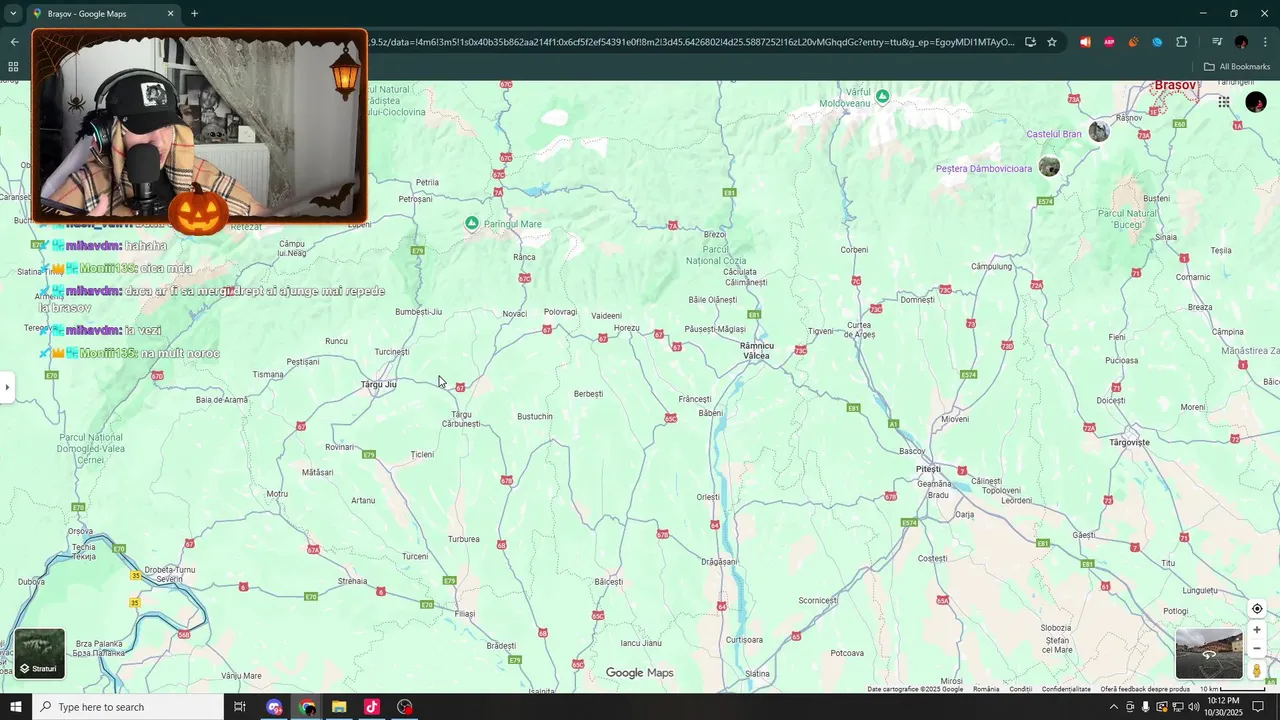The height and width of the screenshot is (720, 1280).
Task: Open the TikTok taskbar app
Action: click(372, 707)
